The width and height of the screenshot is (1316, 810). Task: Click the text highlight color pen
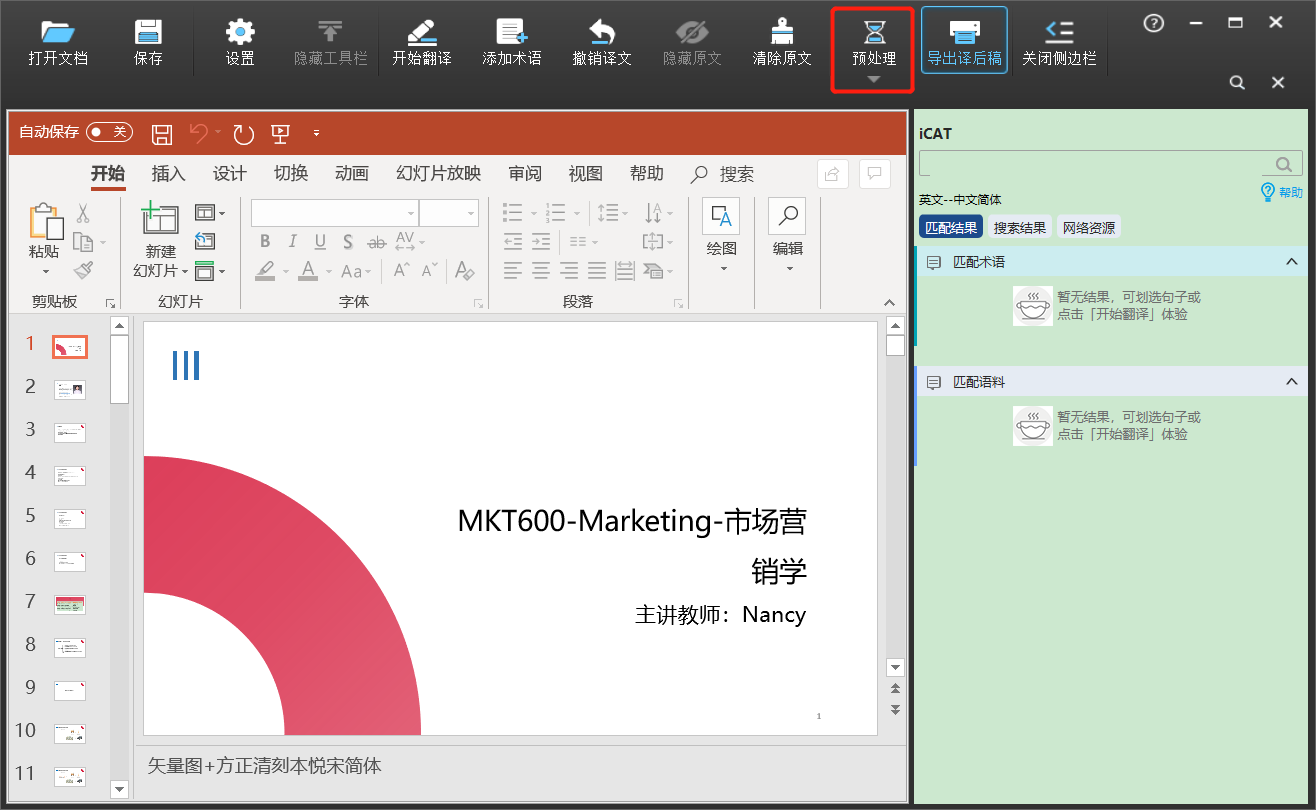(265, 271)
